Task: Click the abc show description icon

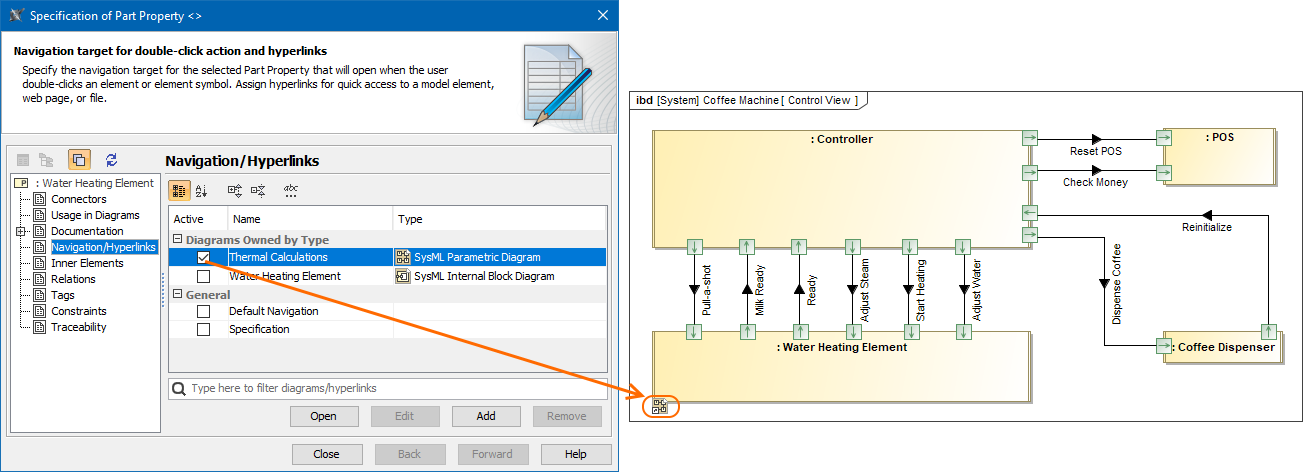Action: [291, 190]
